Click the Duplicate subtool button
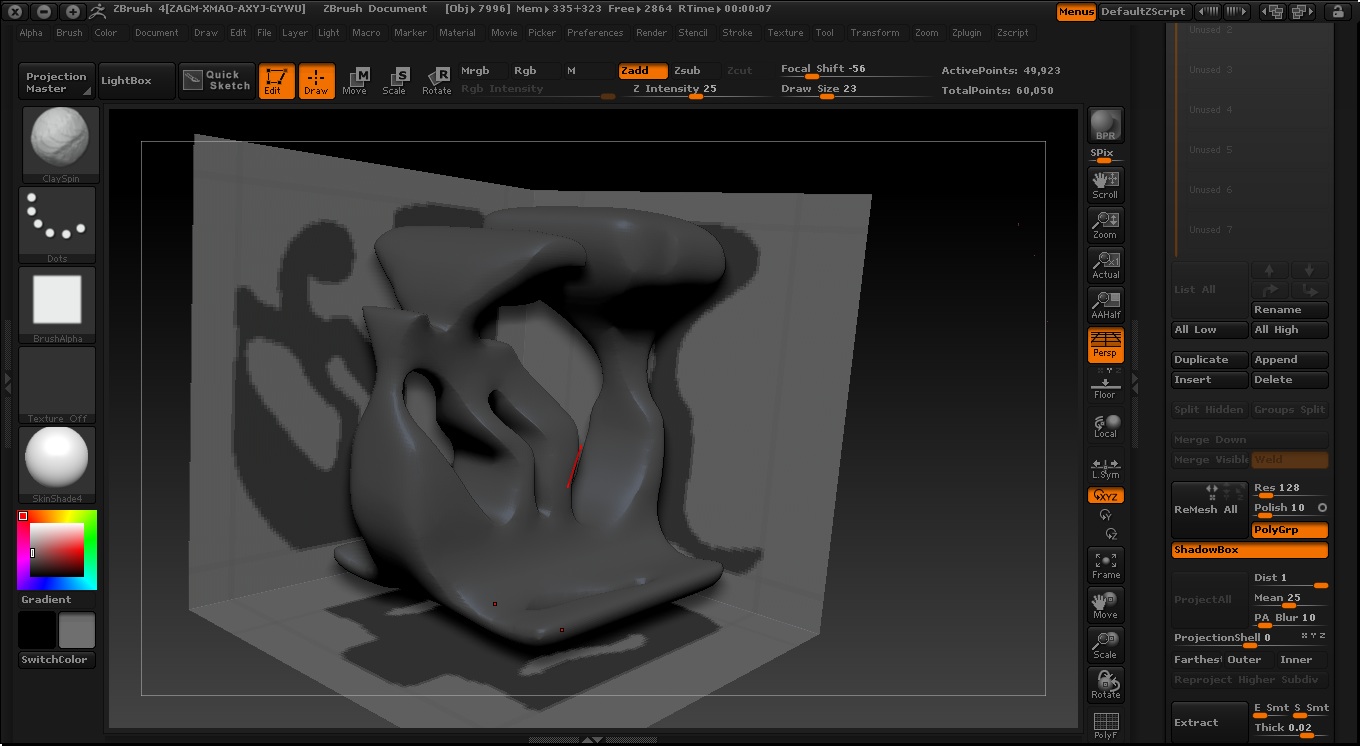 click(1209, 360)
